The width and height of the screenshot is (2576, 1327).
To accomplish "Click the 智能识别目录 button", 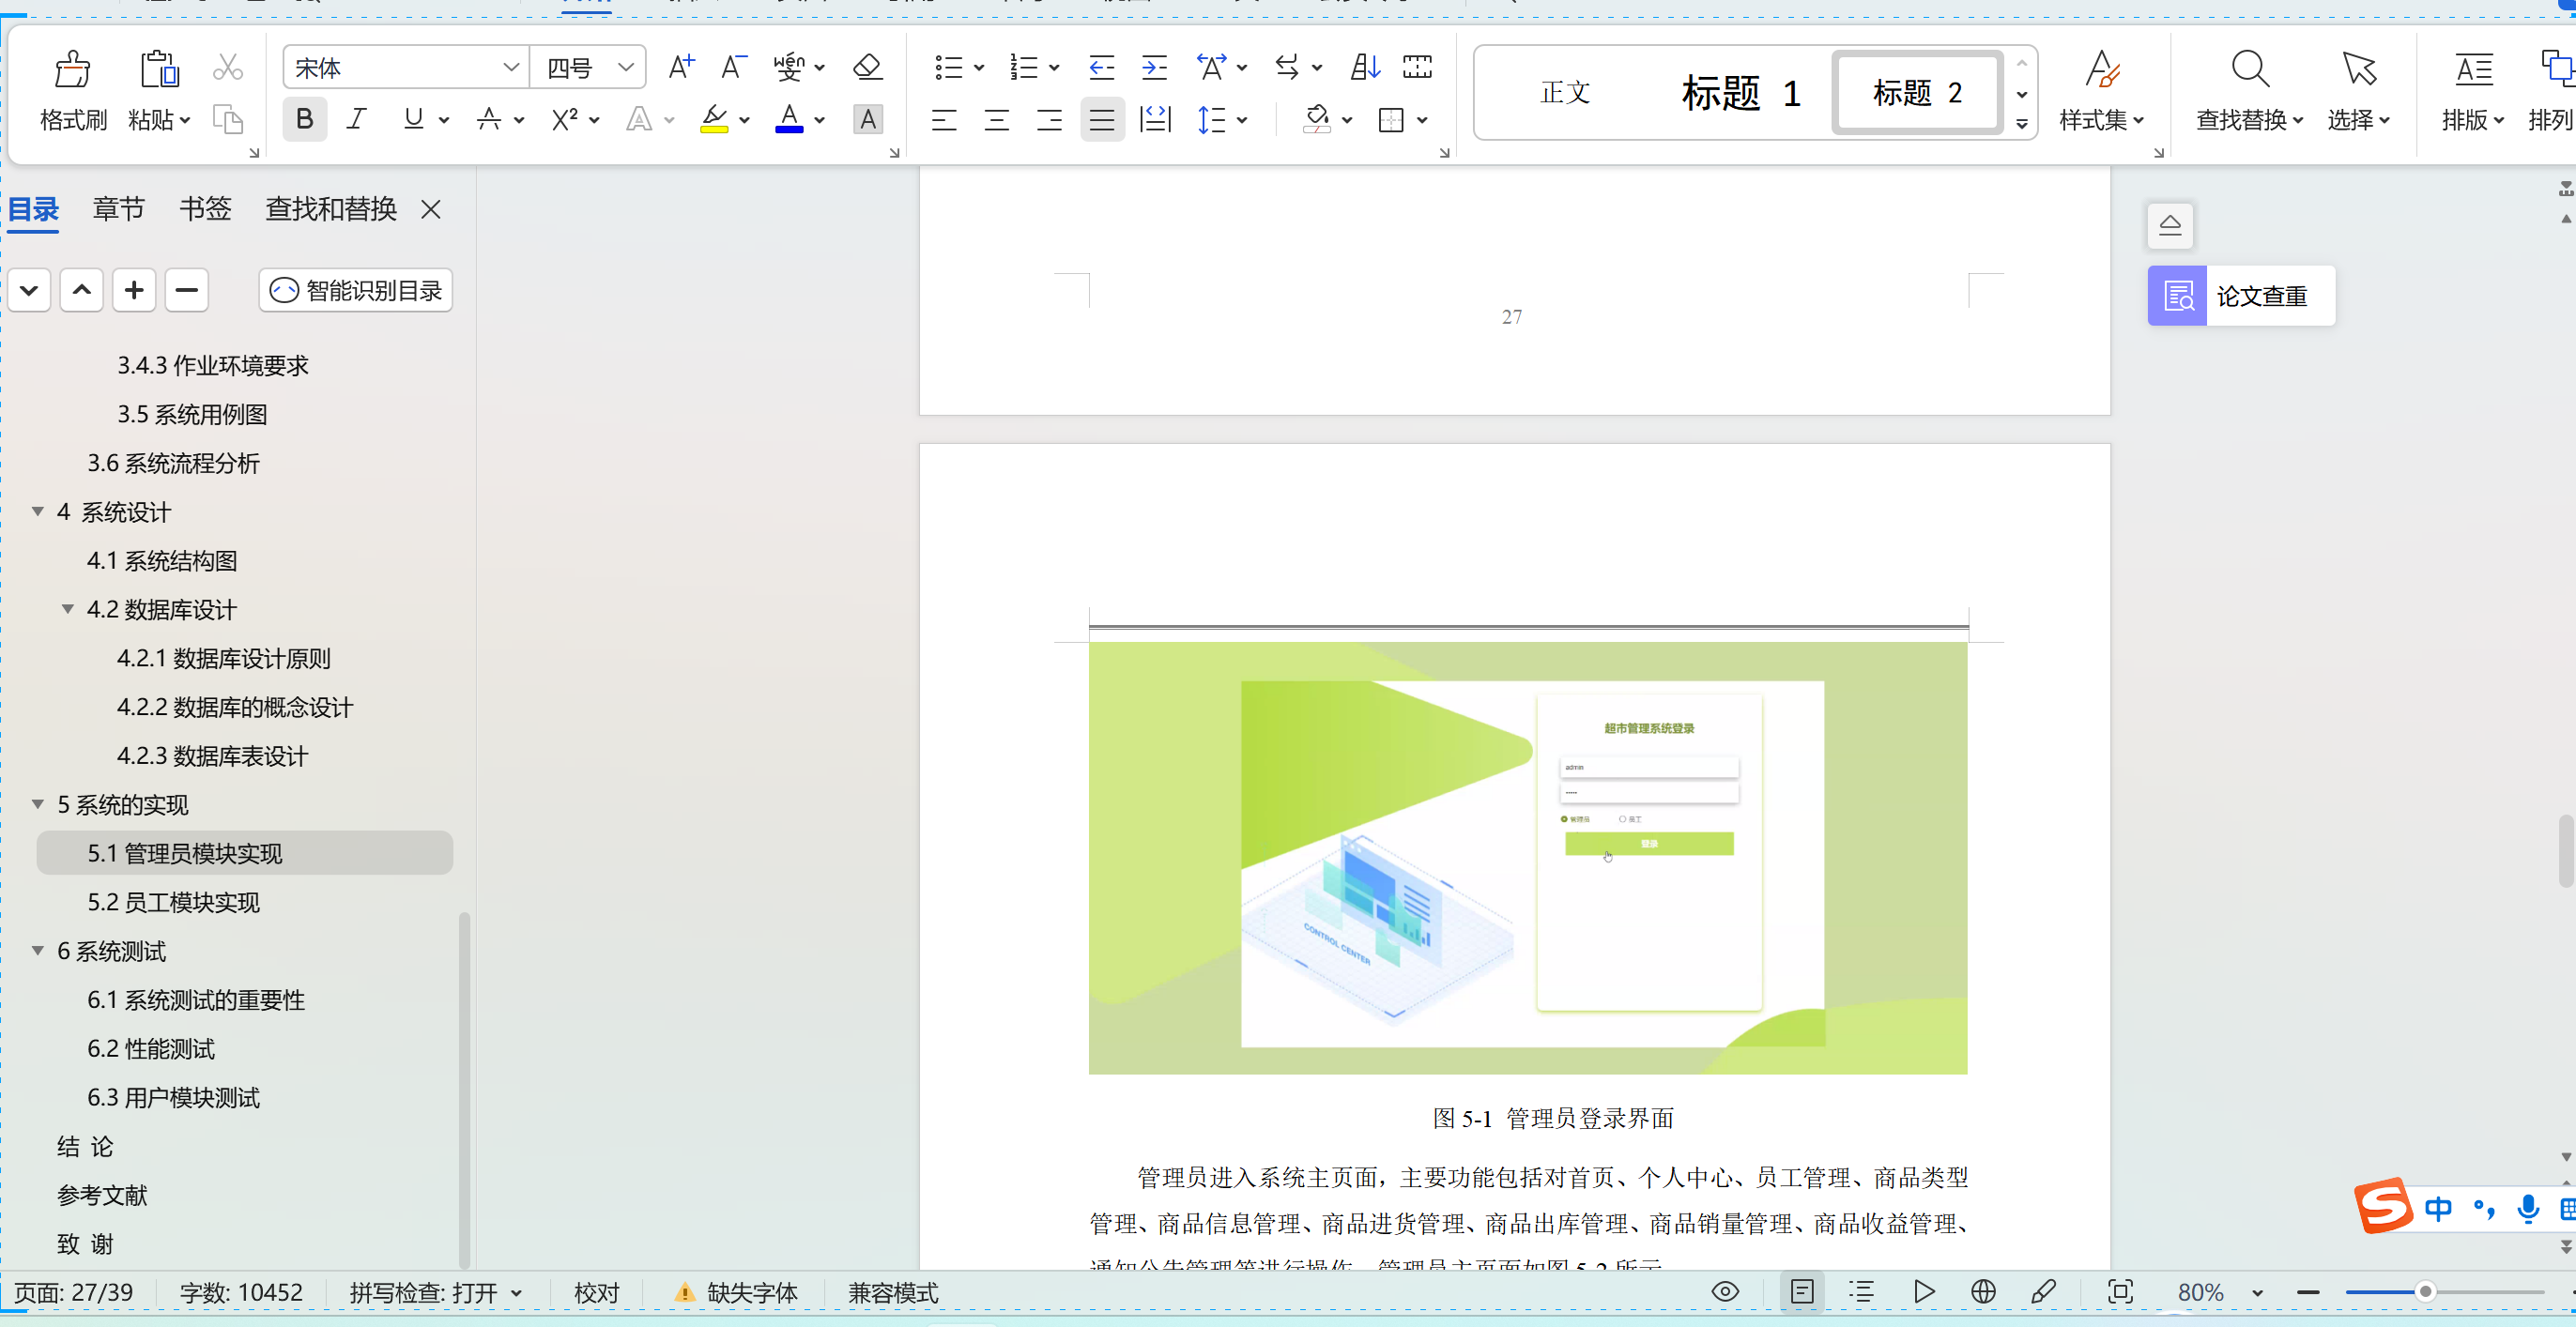I will tap(356, 291).
